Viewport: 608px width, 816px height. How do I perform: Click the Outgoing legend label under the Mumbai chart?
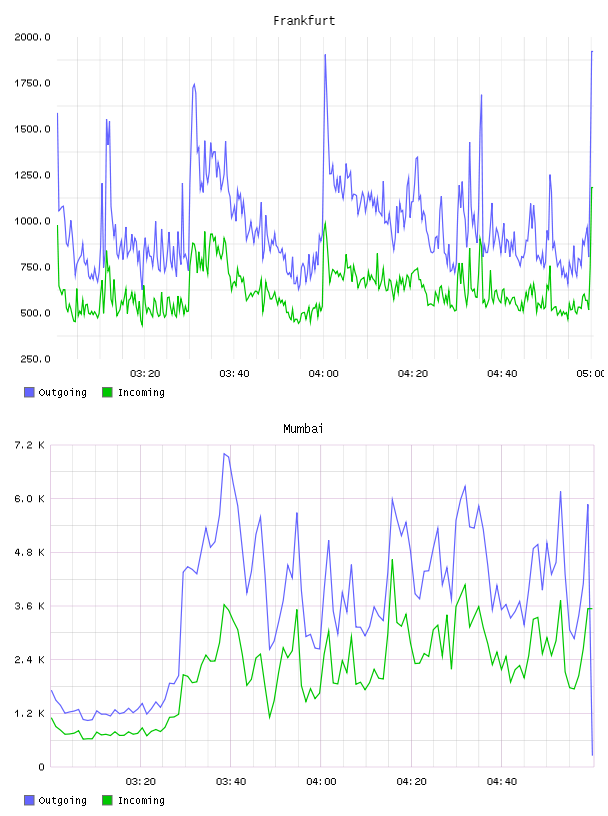[x=62, y=801]
